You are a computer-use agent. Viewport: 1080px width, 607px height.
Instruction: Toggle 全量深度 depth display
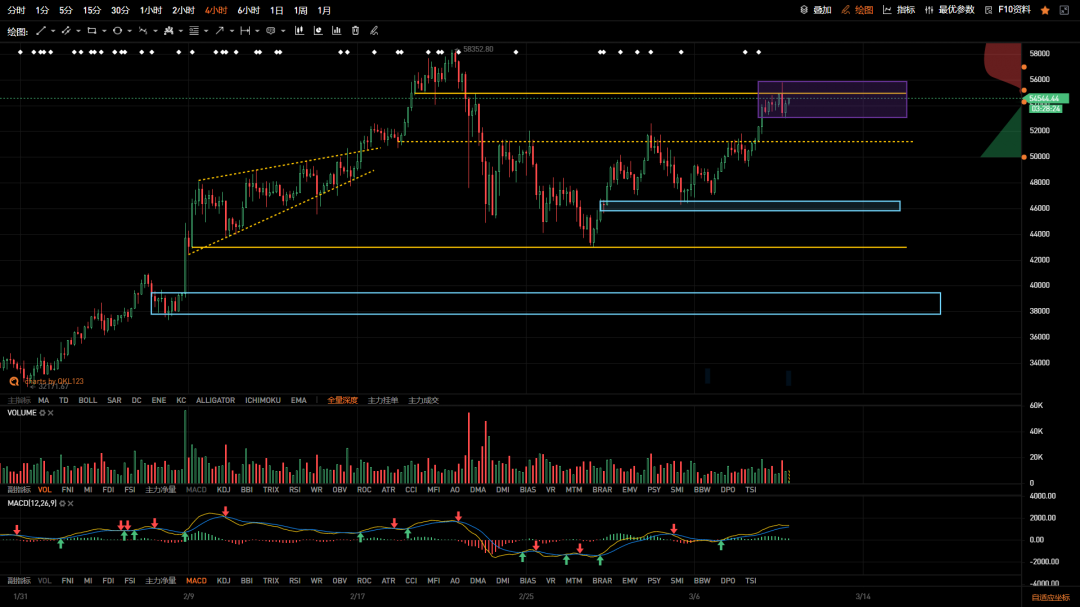(x=342, y=400)
